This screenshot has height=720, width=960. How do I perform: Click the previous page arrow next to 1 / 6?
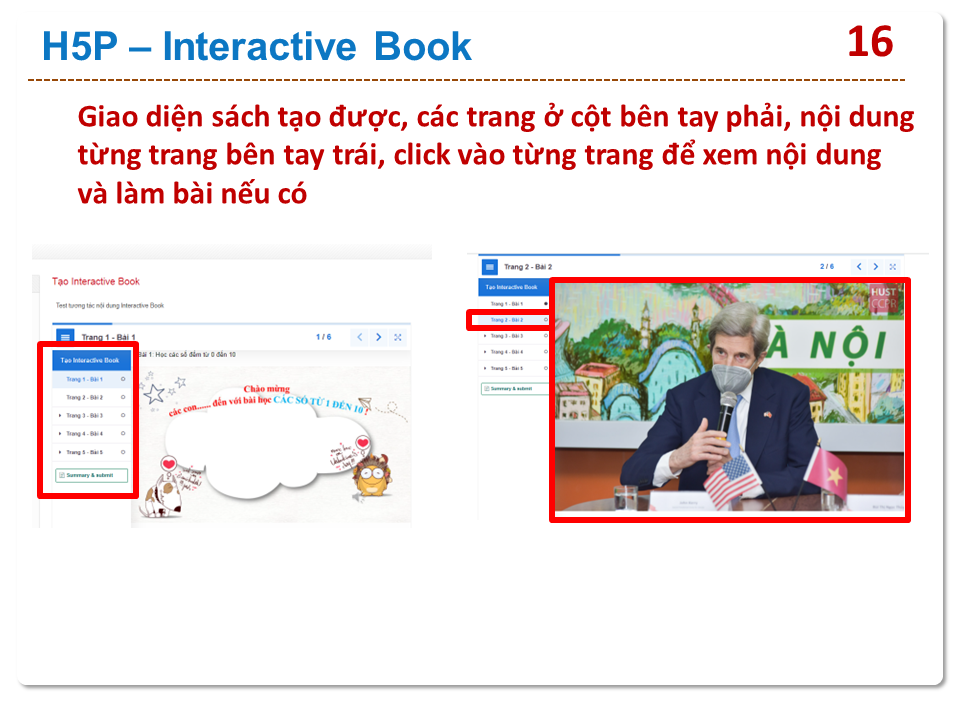click(x=361, y=338)
